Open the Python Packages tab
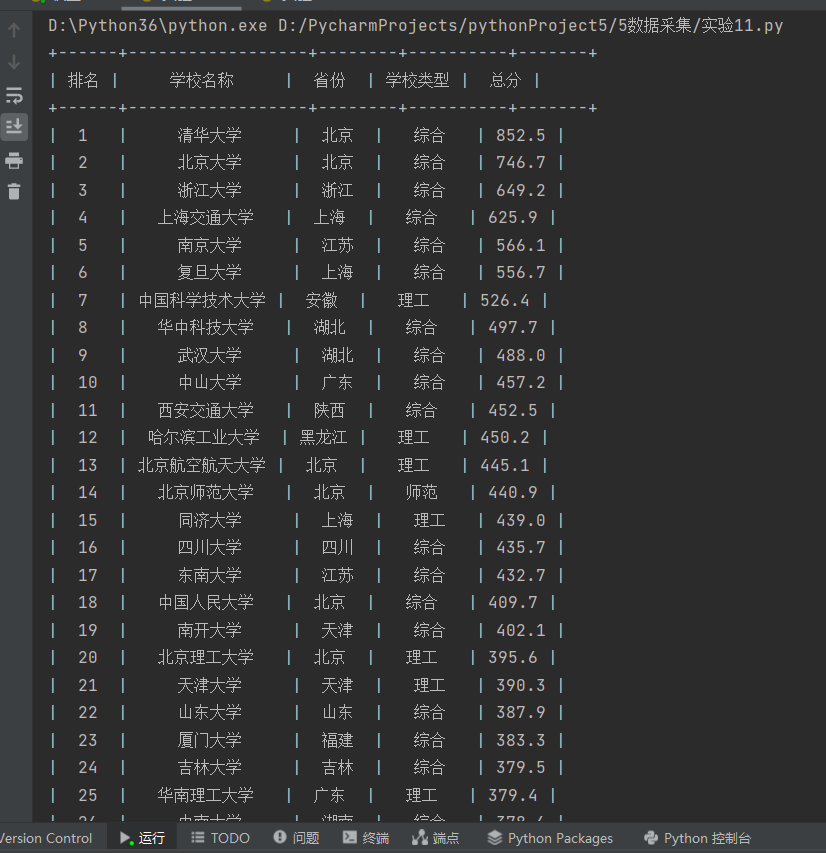The image size is (826, 853). pyautogui.click(x=550, y=838)
